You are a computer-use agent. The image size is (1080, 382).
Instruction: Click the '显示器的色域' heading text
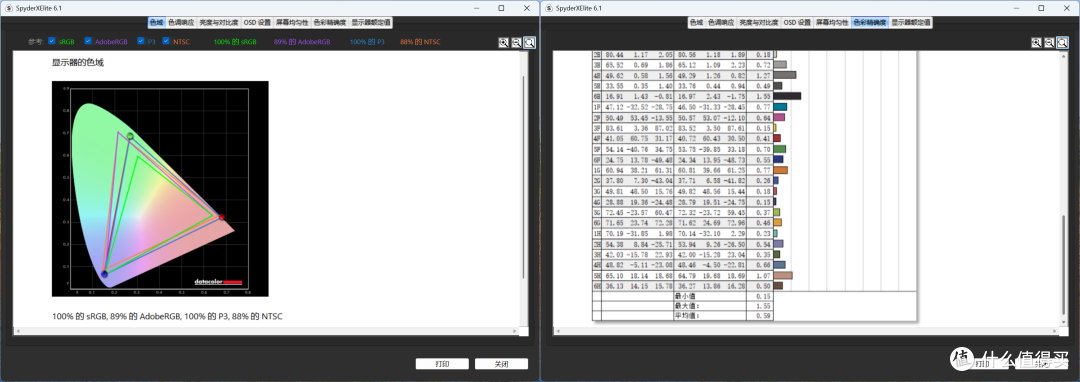[78, 63]
